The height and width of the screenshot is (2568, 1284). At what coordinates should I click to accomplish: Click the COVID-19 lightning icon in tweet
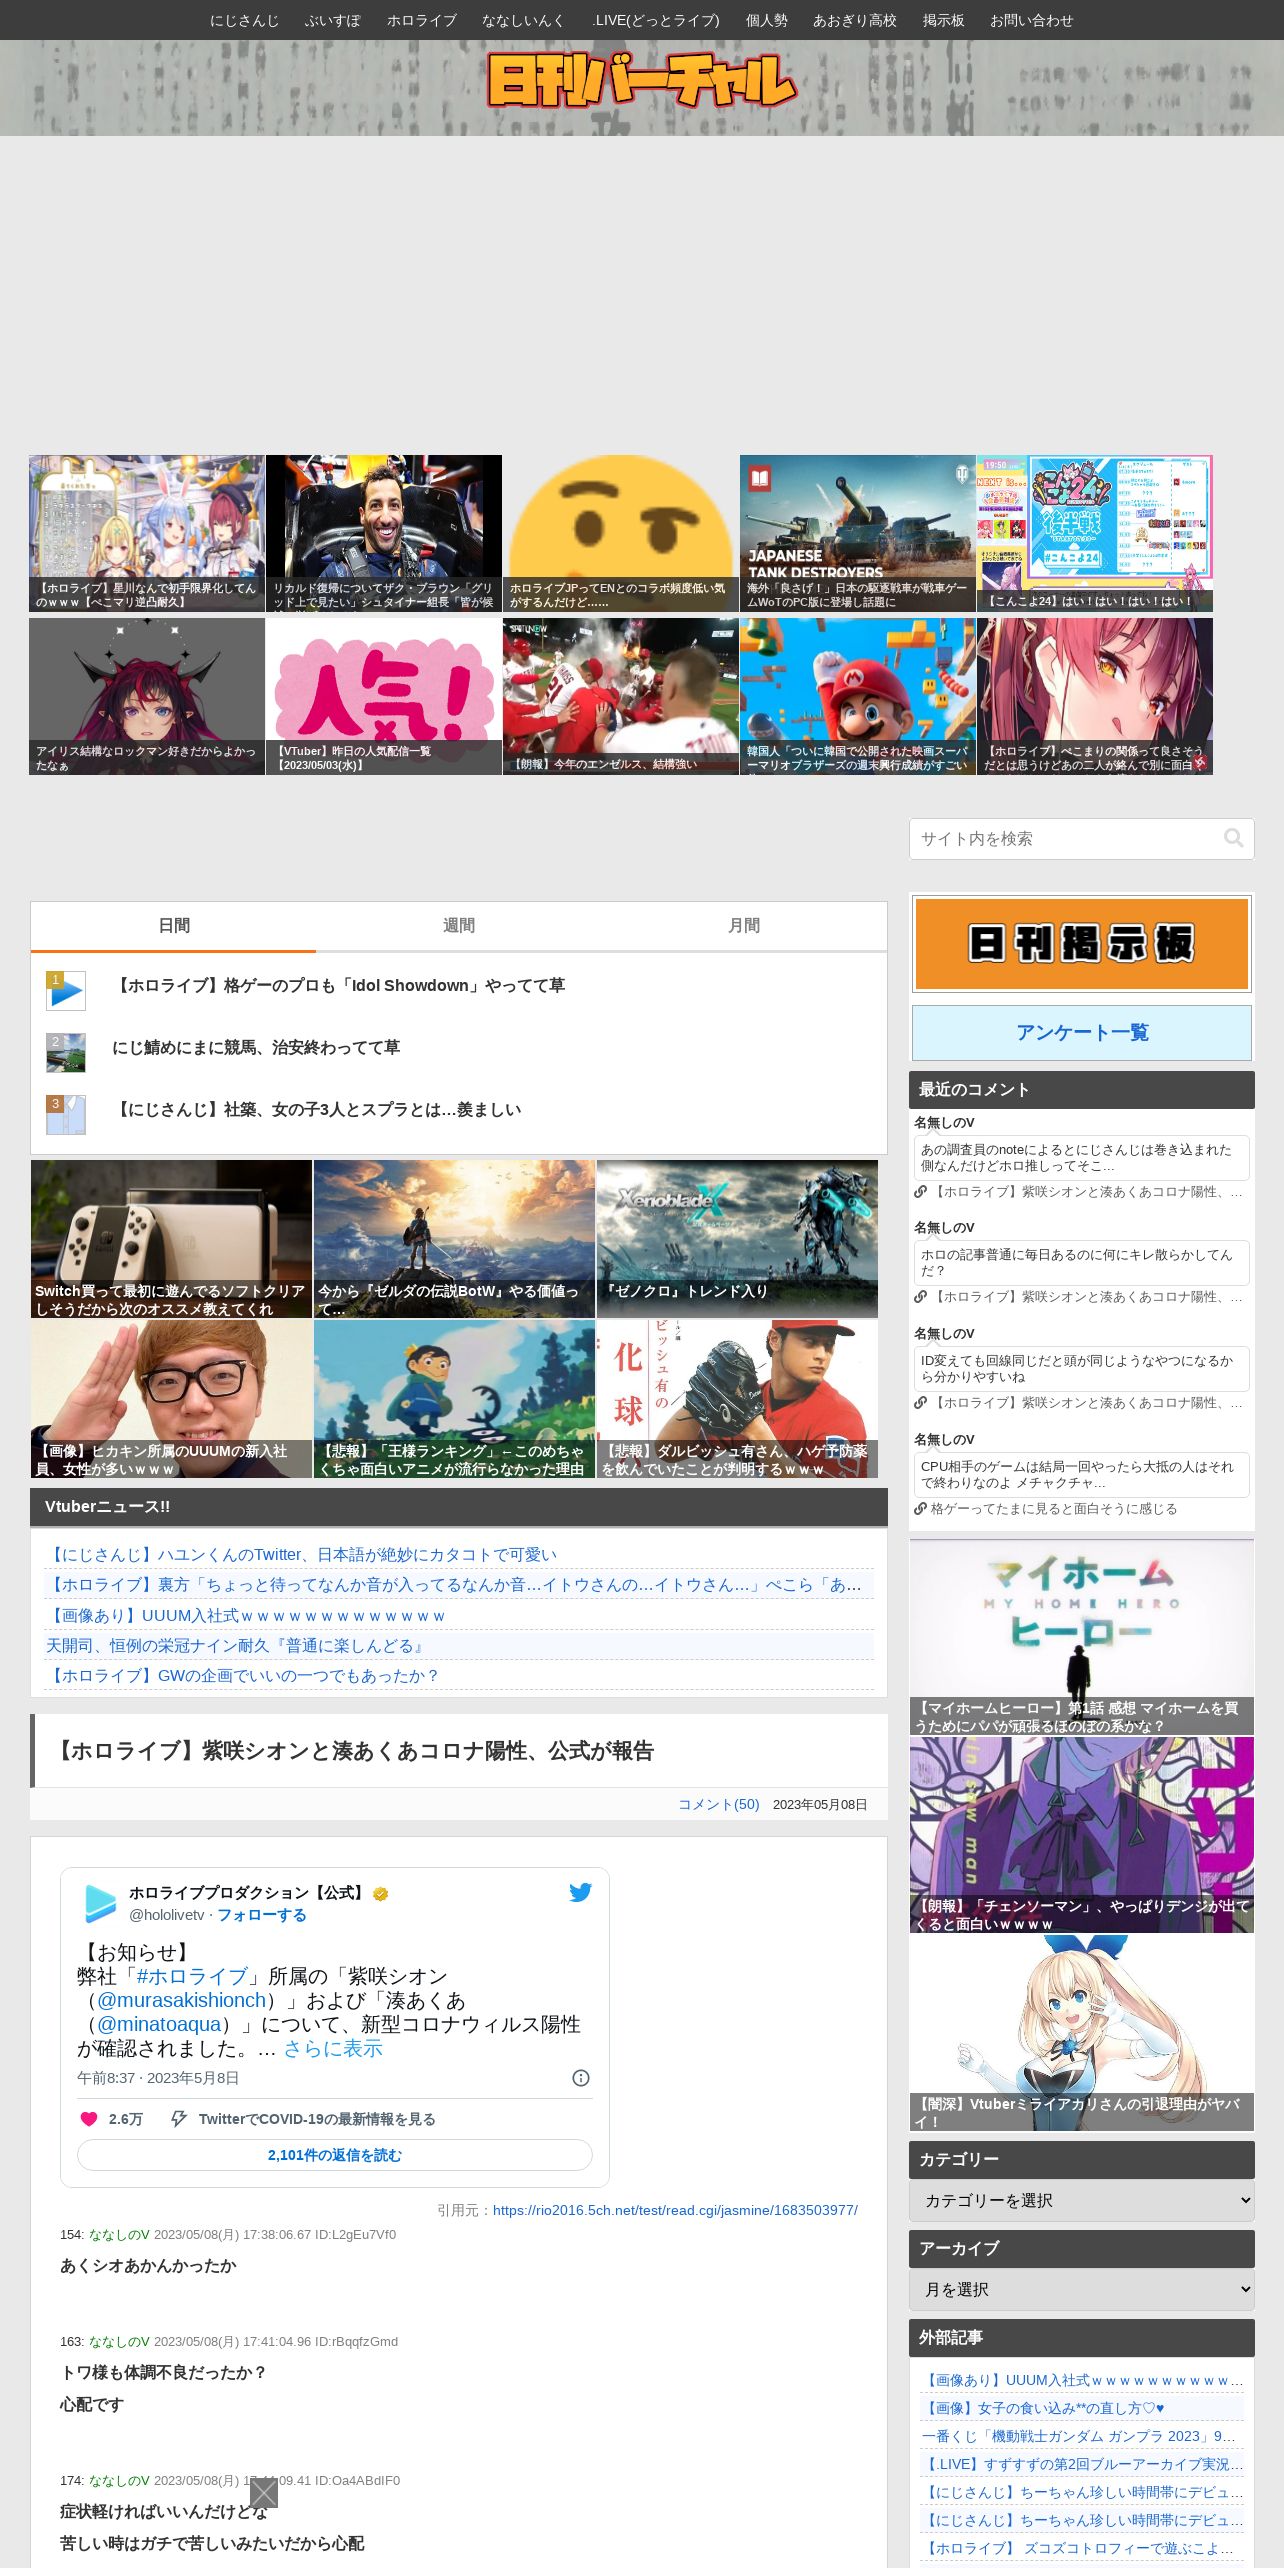tap(179, 2119)
